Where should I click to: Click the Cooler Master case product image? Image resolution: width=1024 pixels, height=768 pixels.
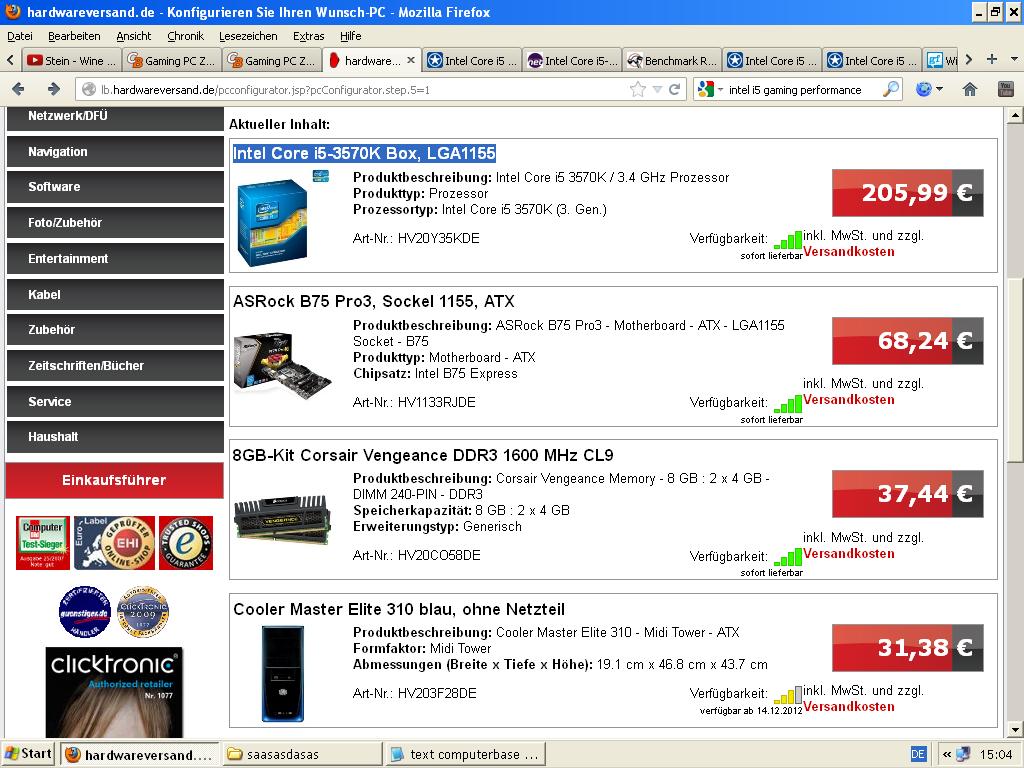[283, 673]
